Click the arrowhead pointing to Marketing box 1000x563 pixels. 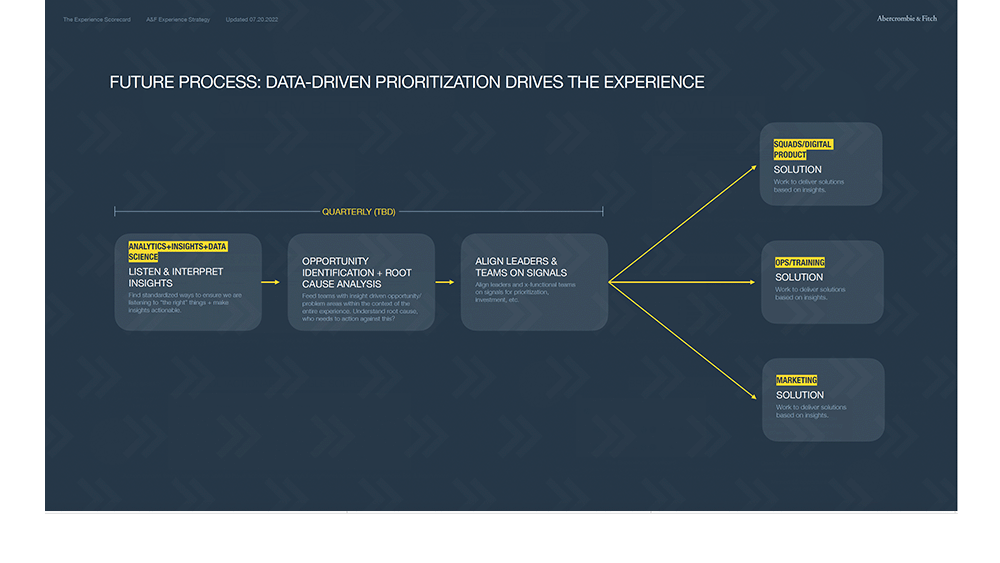tap(753, 395)
